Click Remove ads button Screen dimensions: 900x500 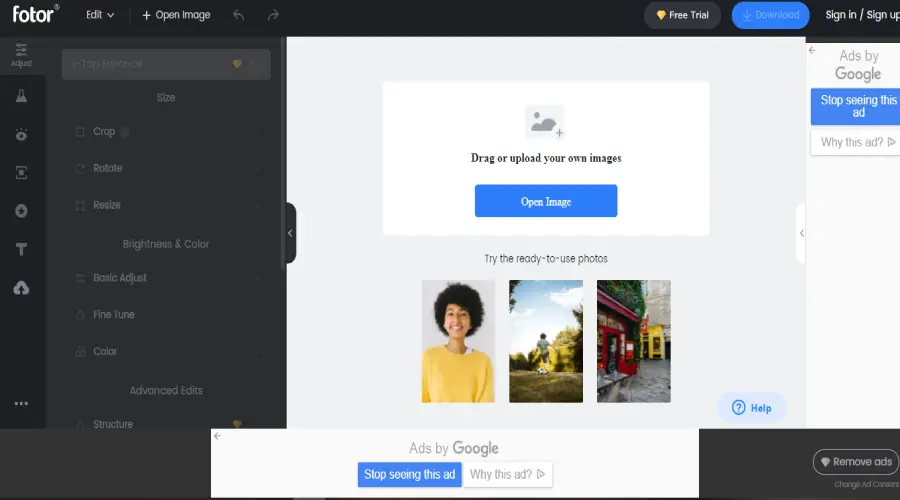pyautogui.click(x=856, y=462)
